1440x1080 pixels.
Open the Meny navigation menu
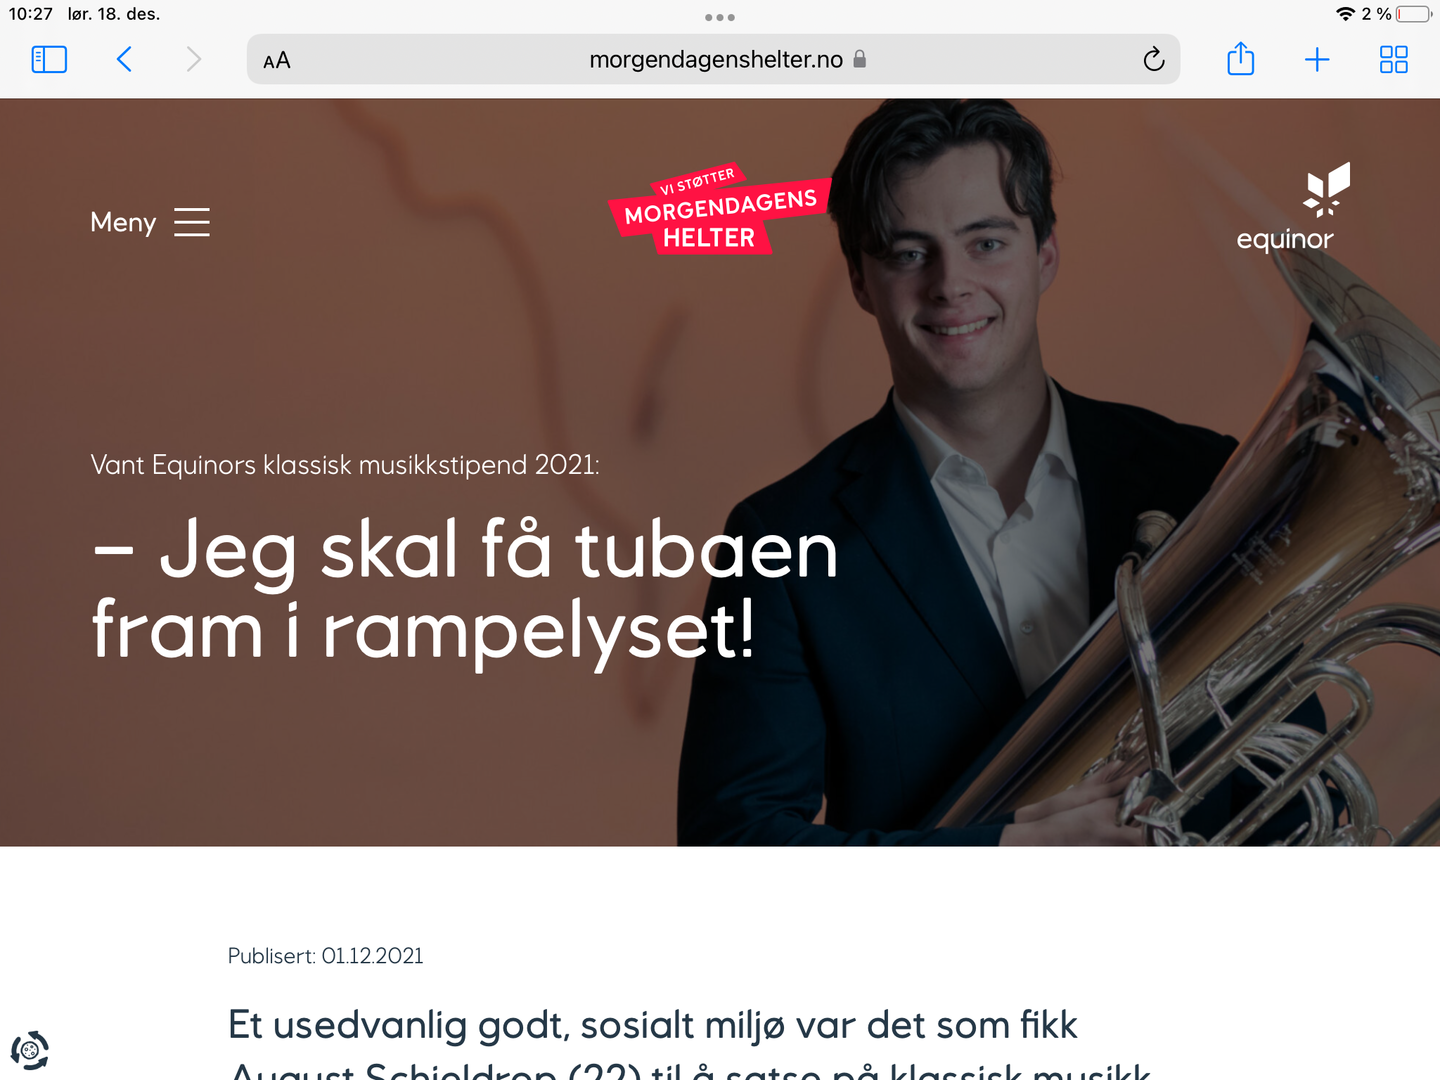click(x=150, y=222)
